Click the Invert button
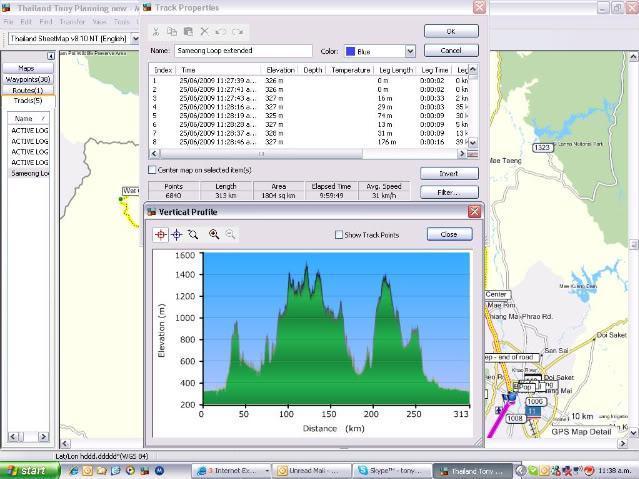 point(449,173)
